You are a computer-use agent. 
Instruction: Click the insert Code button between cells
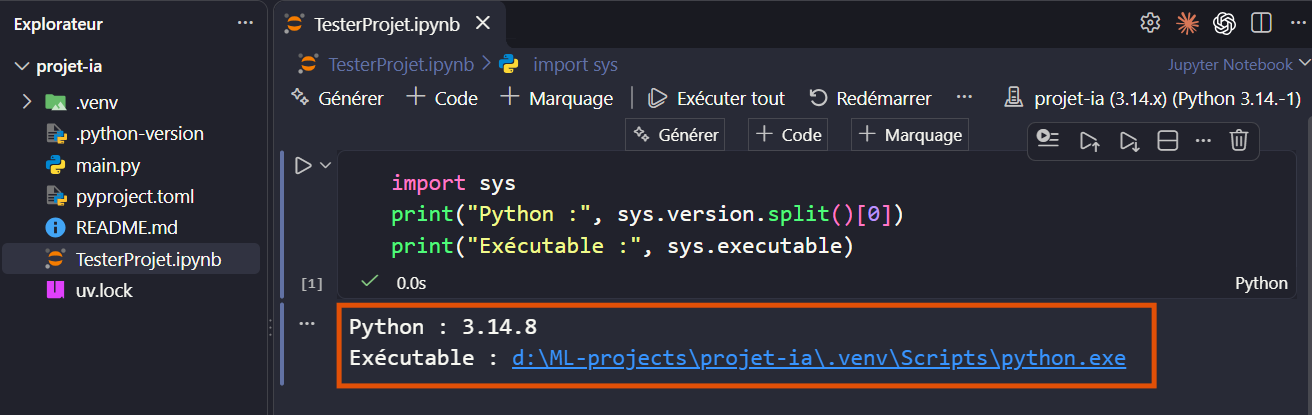788,134
